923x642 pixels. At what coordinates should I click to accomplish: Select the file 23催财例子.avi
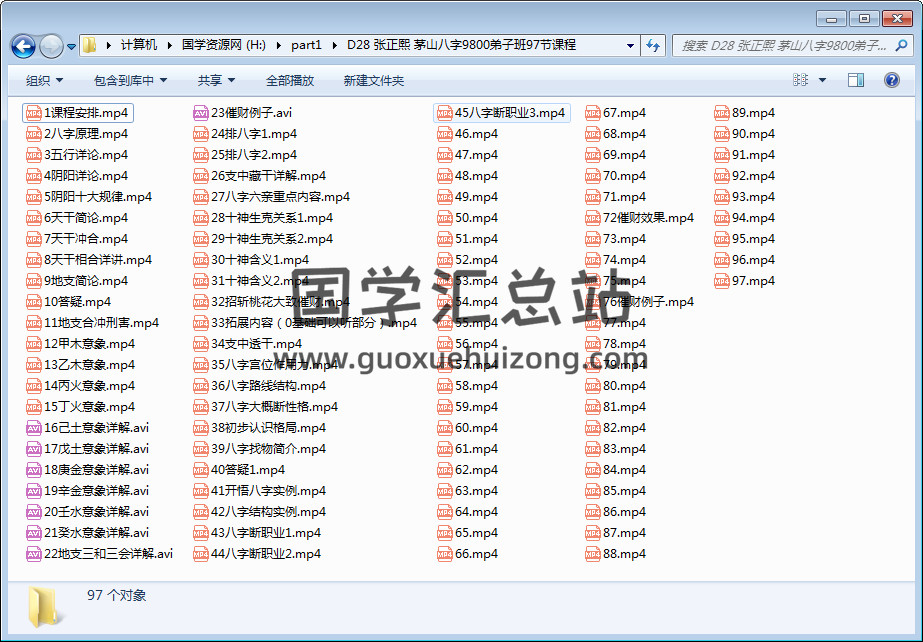pyautogui.click(x=250, y=113)
